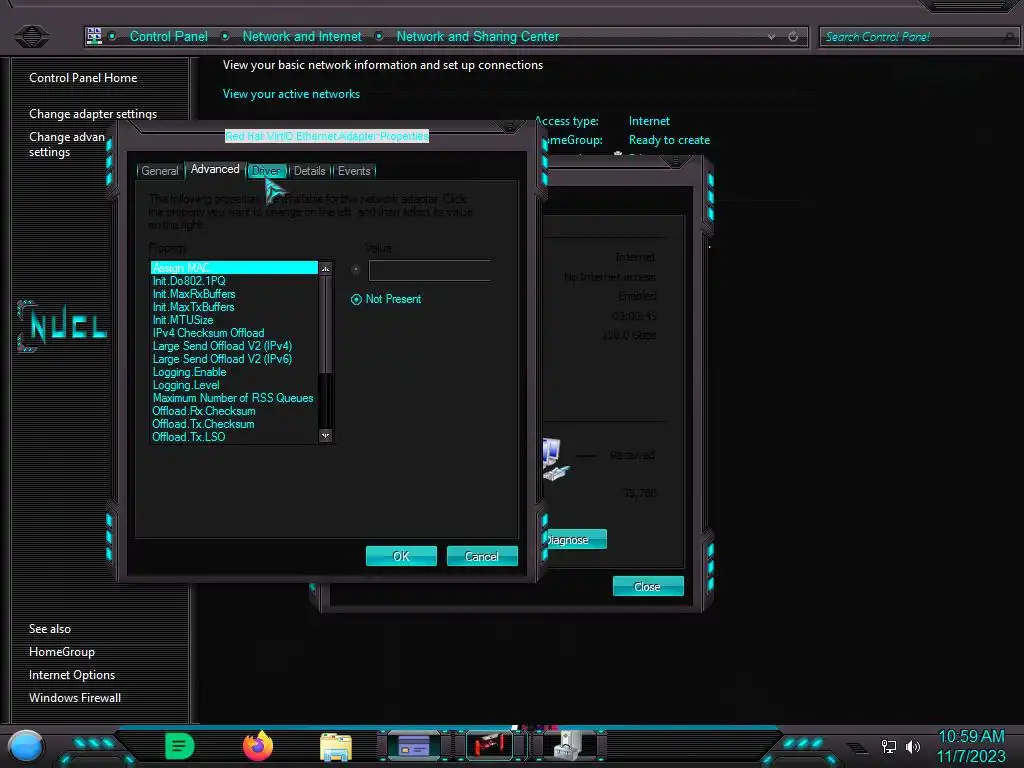Click the Control Panel breadcrumb
1024x768 pixels.
coord(168,37)
